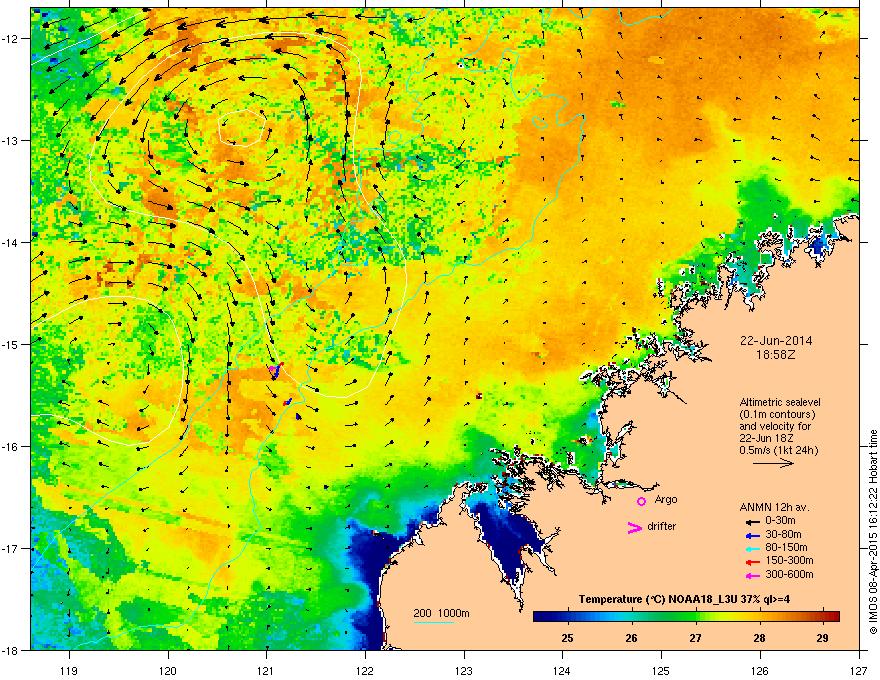This screenshot has height=680, width=880.
Task: Click the red 150-300m arrow in legend
Action: click(x=752, y=562)
